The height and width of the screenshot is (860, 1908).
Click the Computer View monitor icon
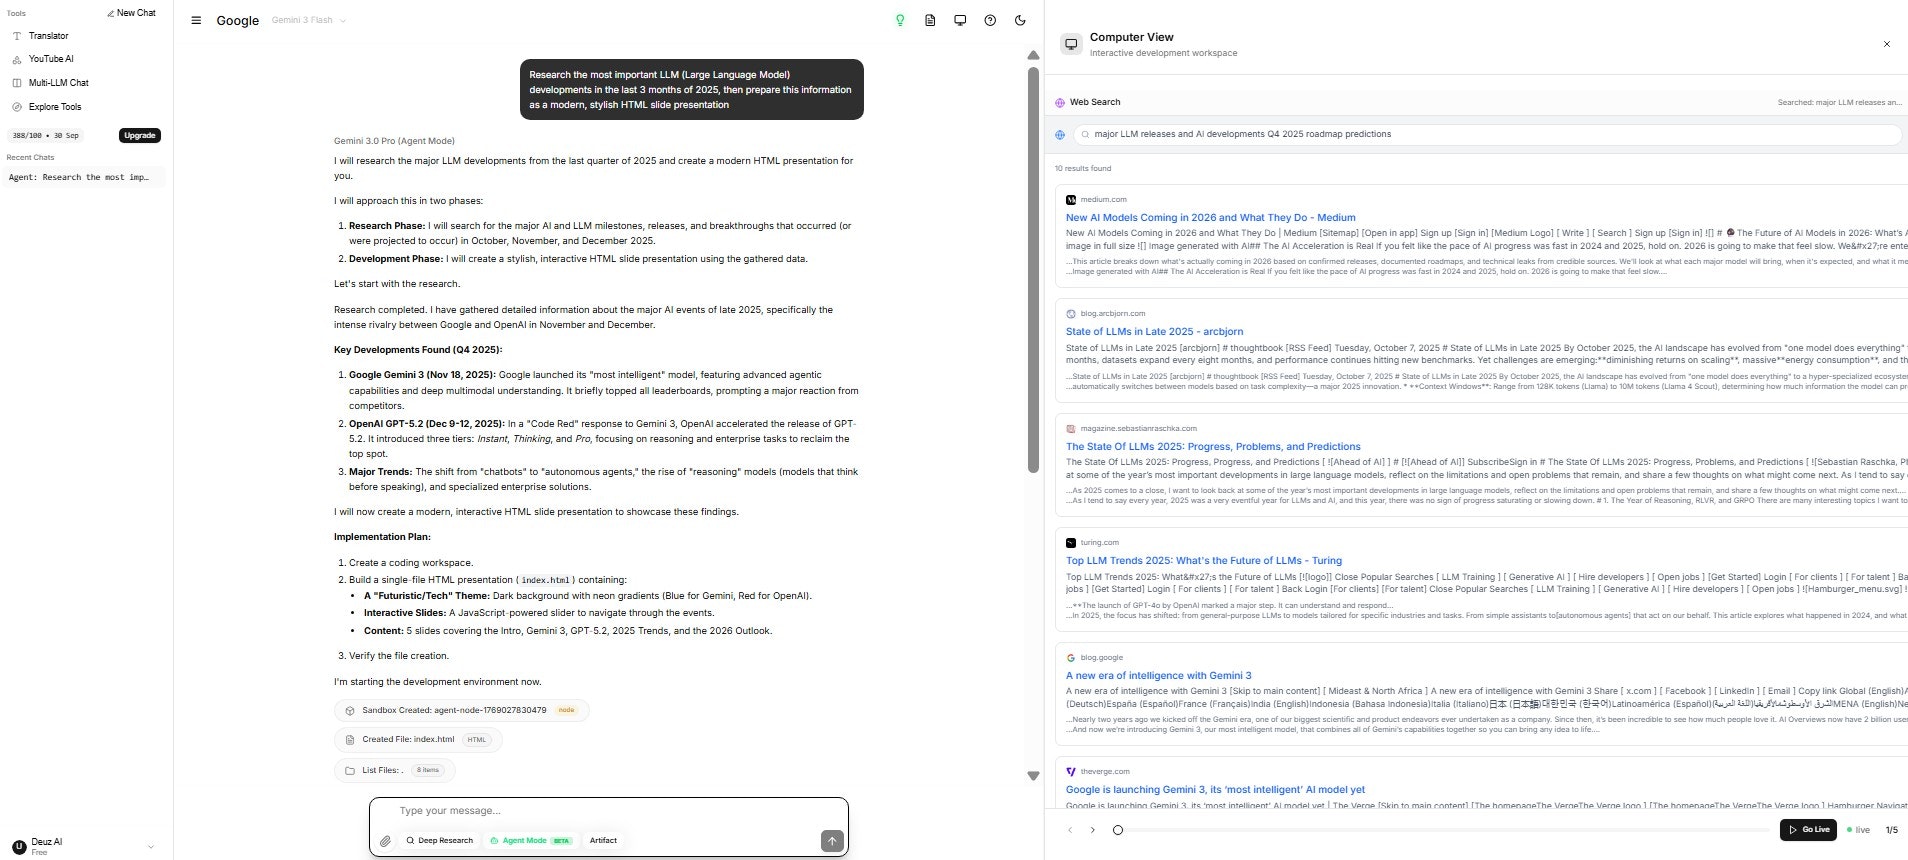pyautogui.click(x=1071, y=44)
